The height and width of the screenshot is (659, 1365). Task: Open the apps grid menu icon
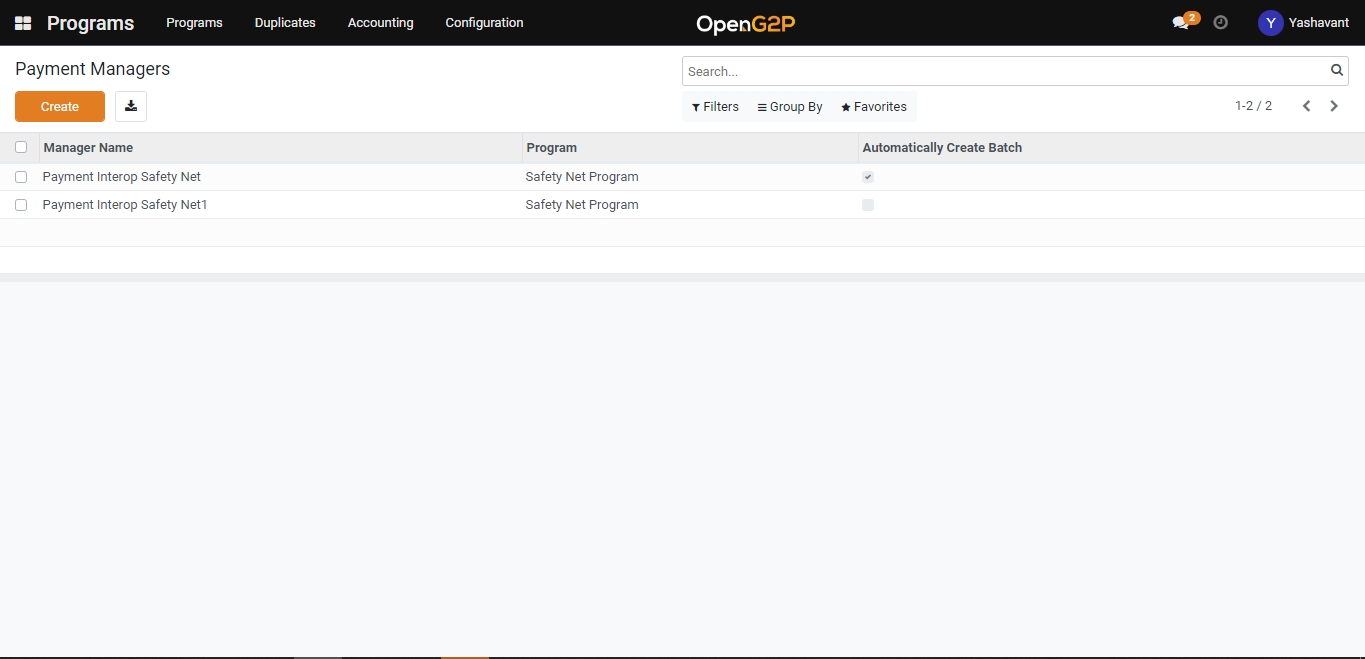[23, 23]
